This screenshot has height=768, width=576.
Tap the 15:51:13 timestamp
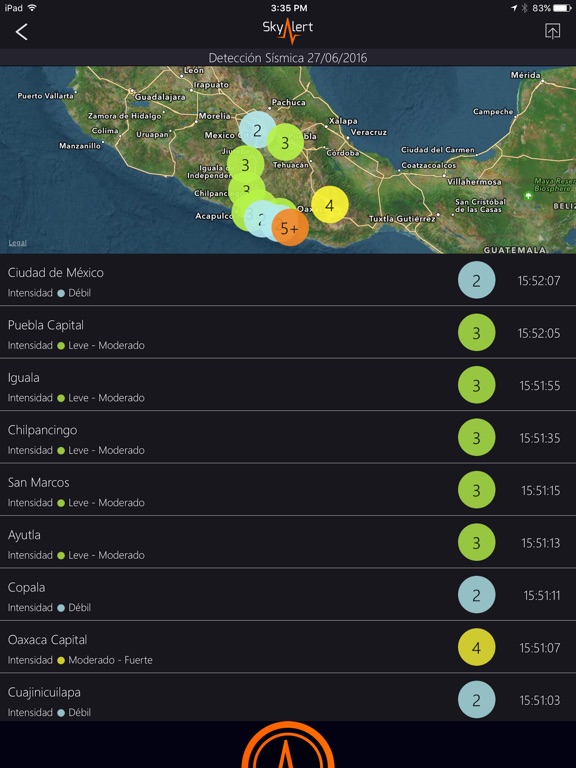(x=541, y=543)
